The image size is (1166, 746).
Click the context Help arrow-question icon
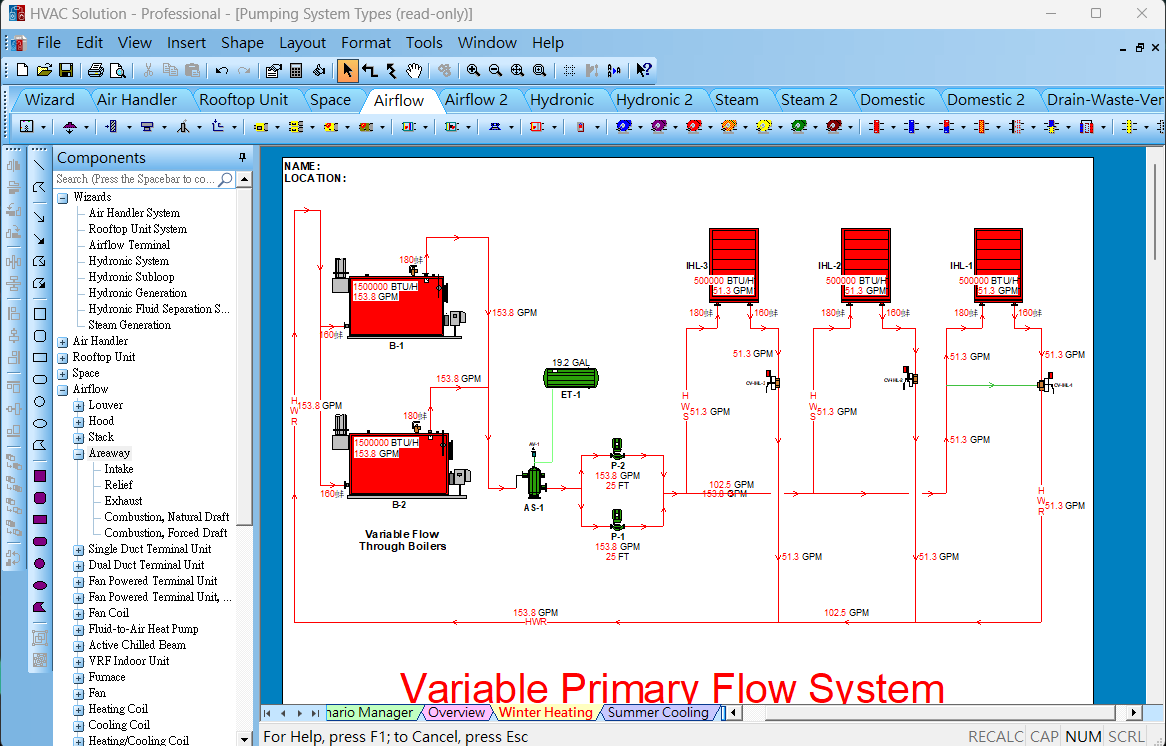coord(643,70)
